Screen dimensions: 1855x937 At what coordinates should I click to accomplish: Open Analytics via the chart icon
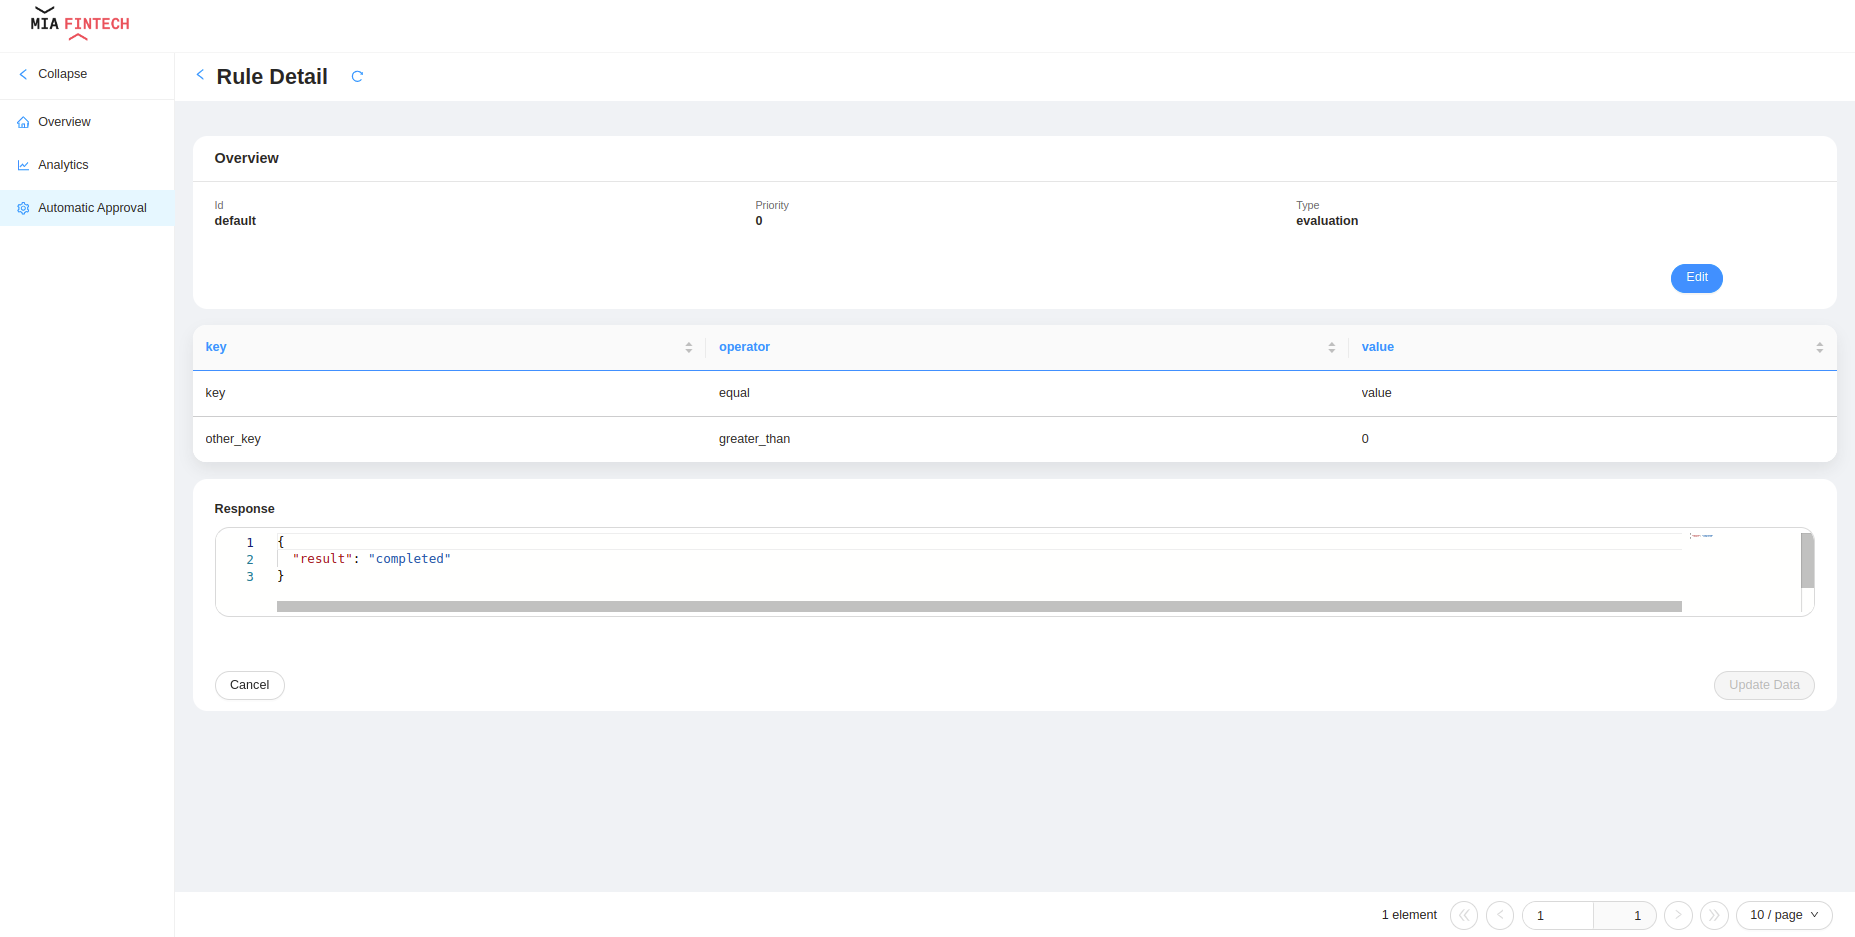click(x=23, y=164)
